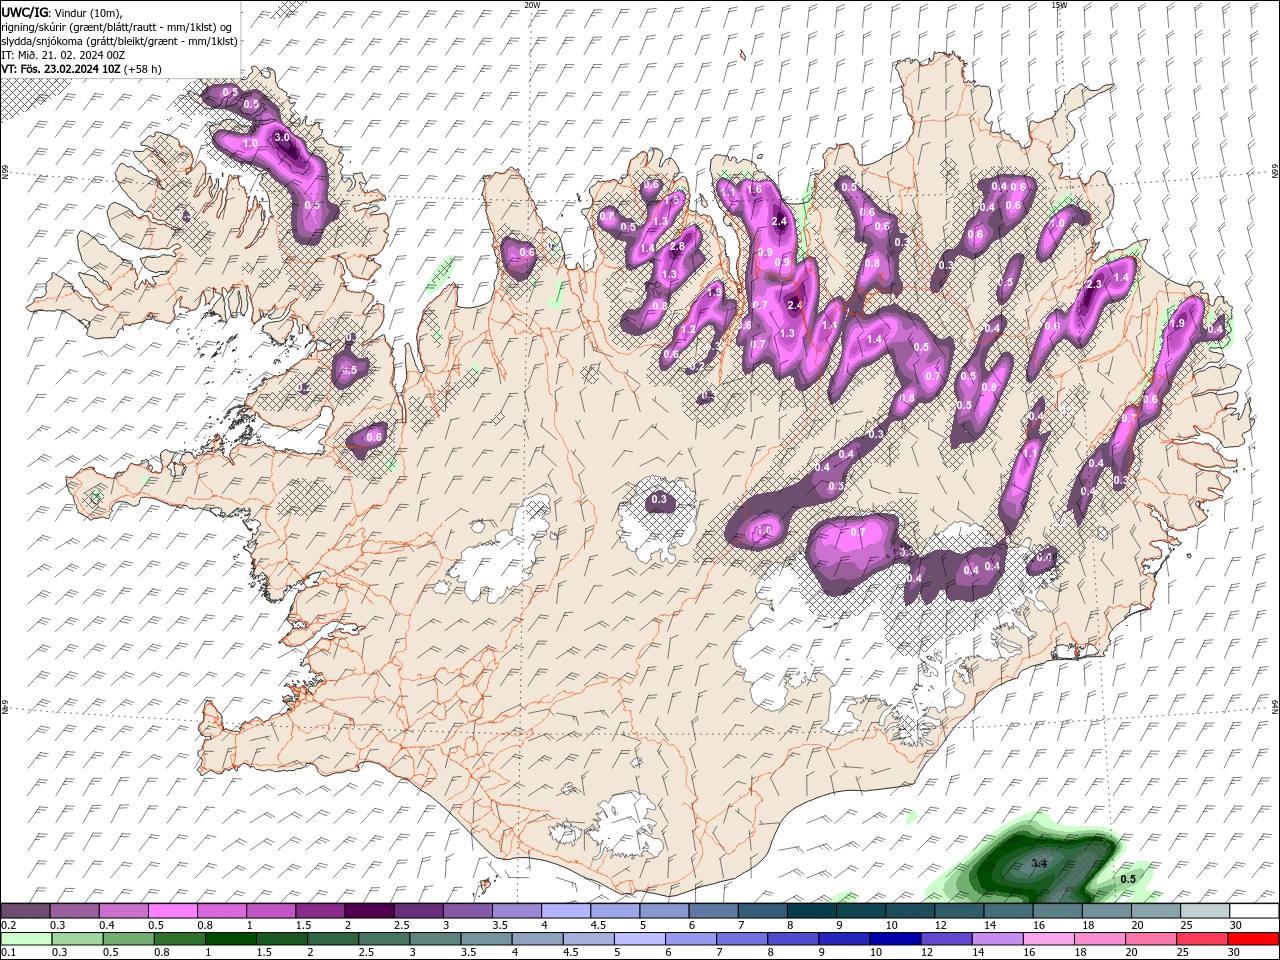
Task: Click bottom legend swatch starting at 0.3
Action: click(x=75, y=939)
